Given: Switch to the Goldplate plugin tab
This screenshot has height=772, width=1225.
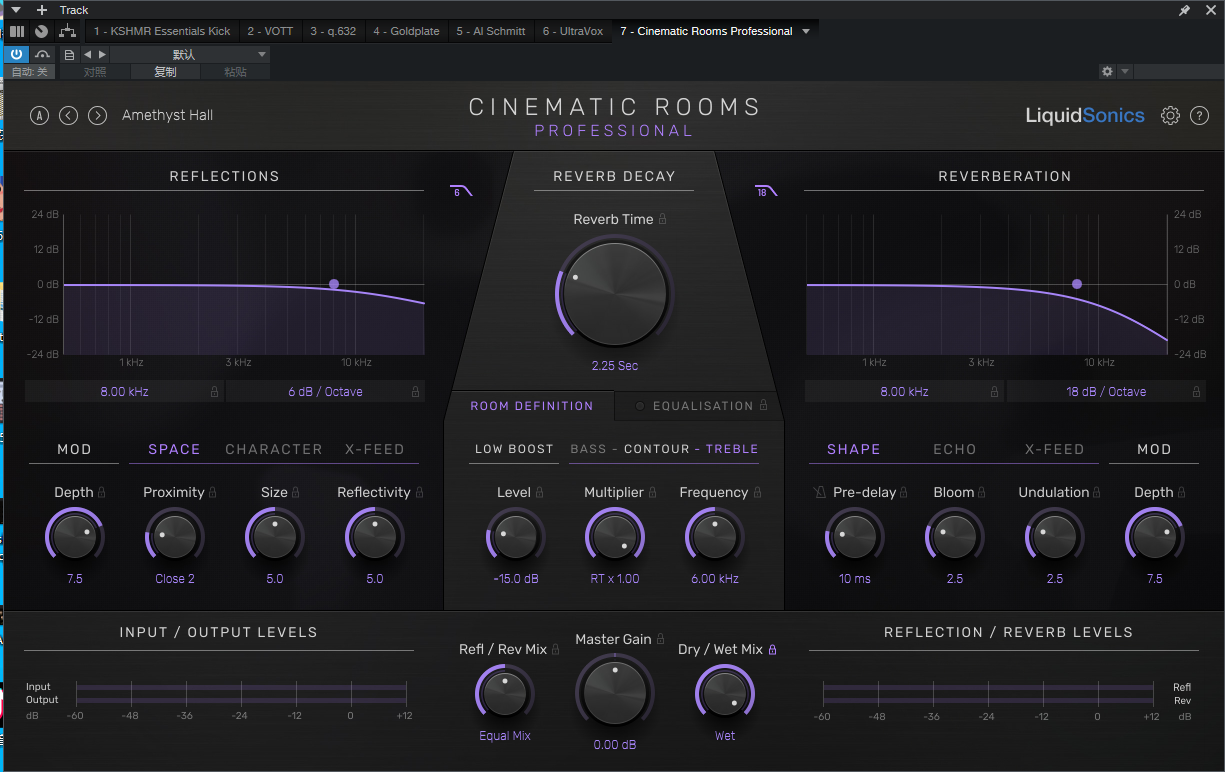Looking at the screenshot, I should coord(406,31).
